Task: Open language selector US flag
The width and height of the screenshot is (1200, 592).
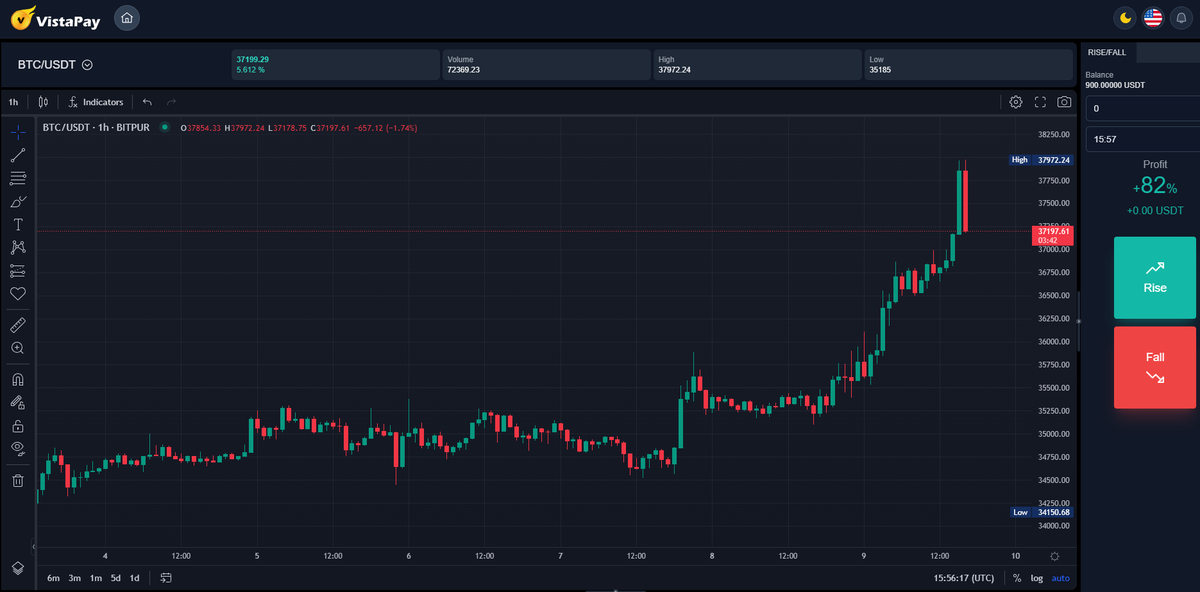Action: tap(1153, 17)
